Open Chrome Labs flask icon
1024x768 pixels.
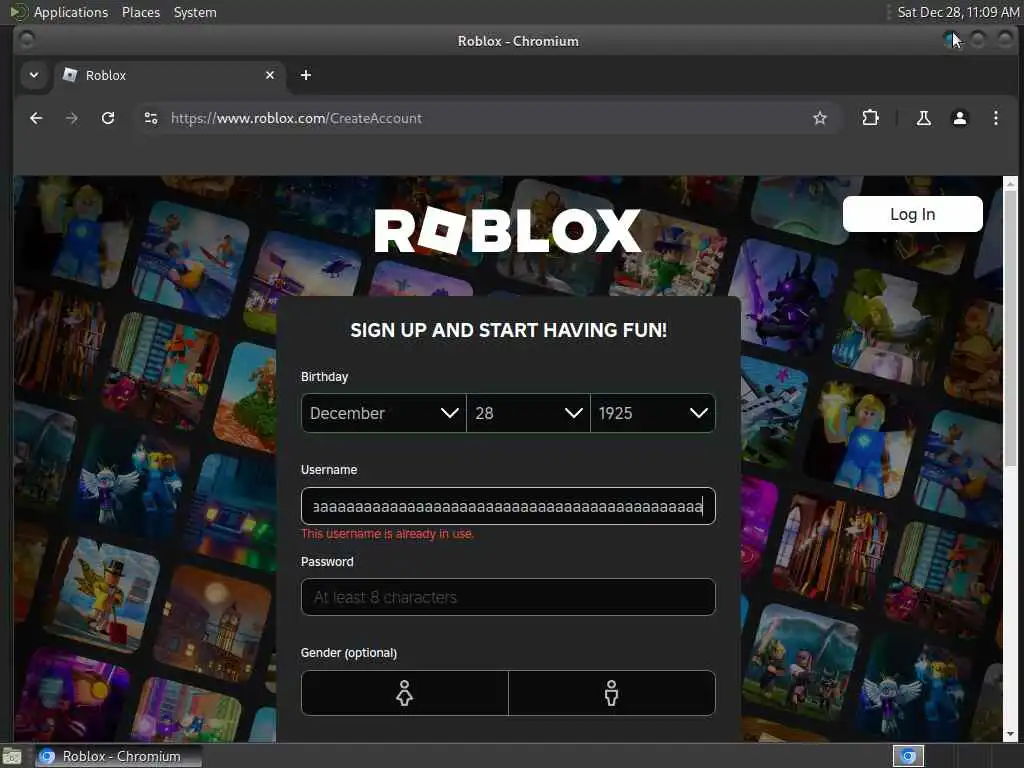(x=923, y=118)
